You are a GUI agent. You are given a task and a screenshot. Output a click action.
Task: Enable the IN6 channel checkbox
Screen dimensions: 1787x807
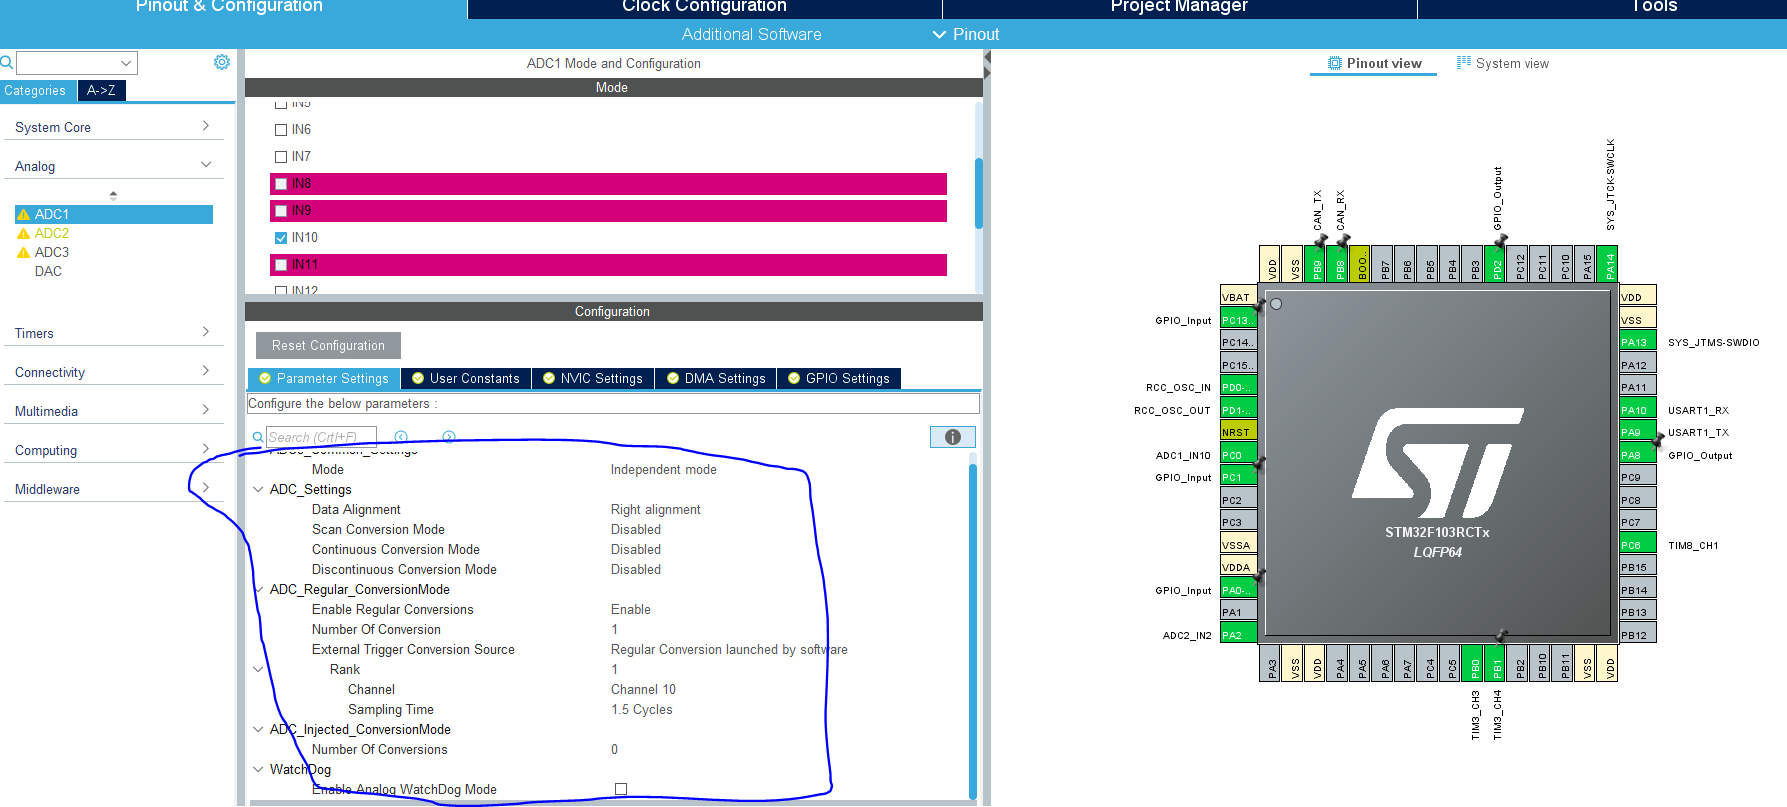[x=281, y=130]
